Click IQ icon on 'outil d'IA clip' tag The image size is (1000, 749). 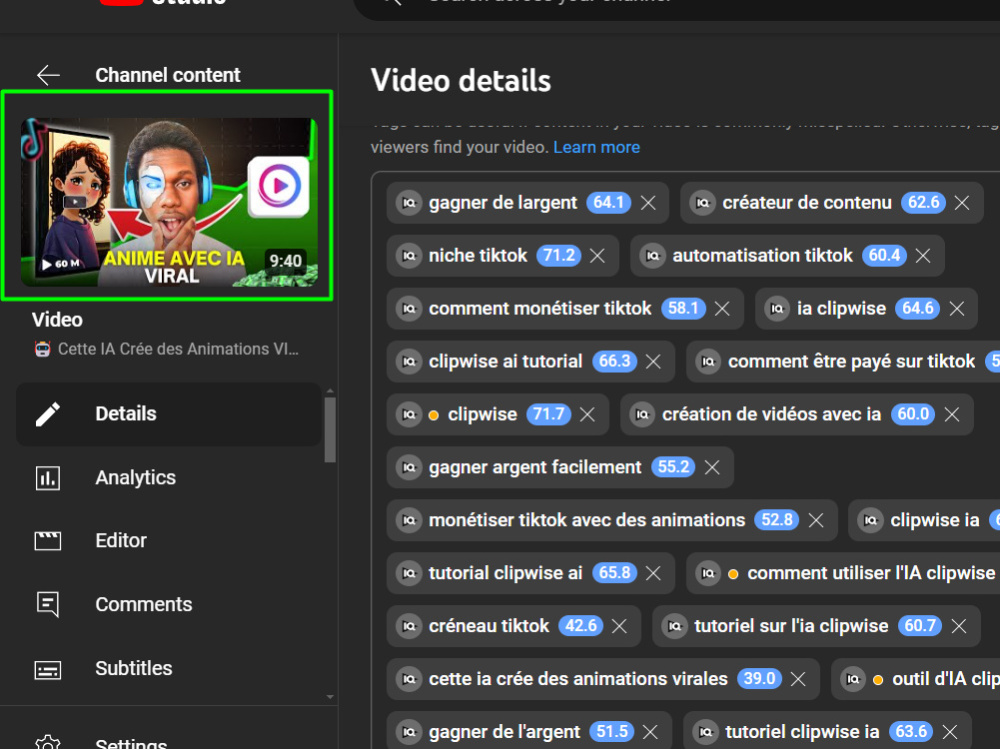point(853,679)
